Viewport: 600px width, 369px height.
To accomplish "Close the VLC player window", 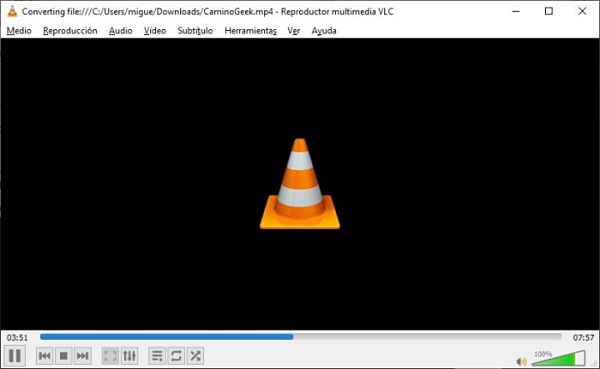I will (582, 11).
